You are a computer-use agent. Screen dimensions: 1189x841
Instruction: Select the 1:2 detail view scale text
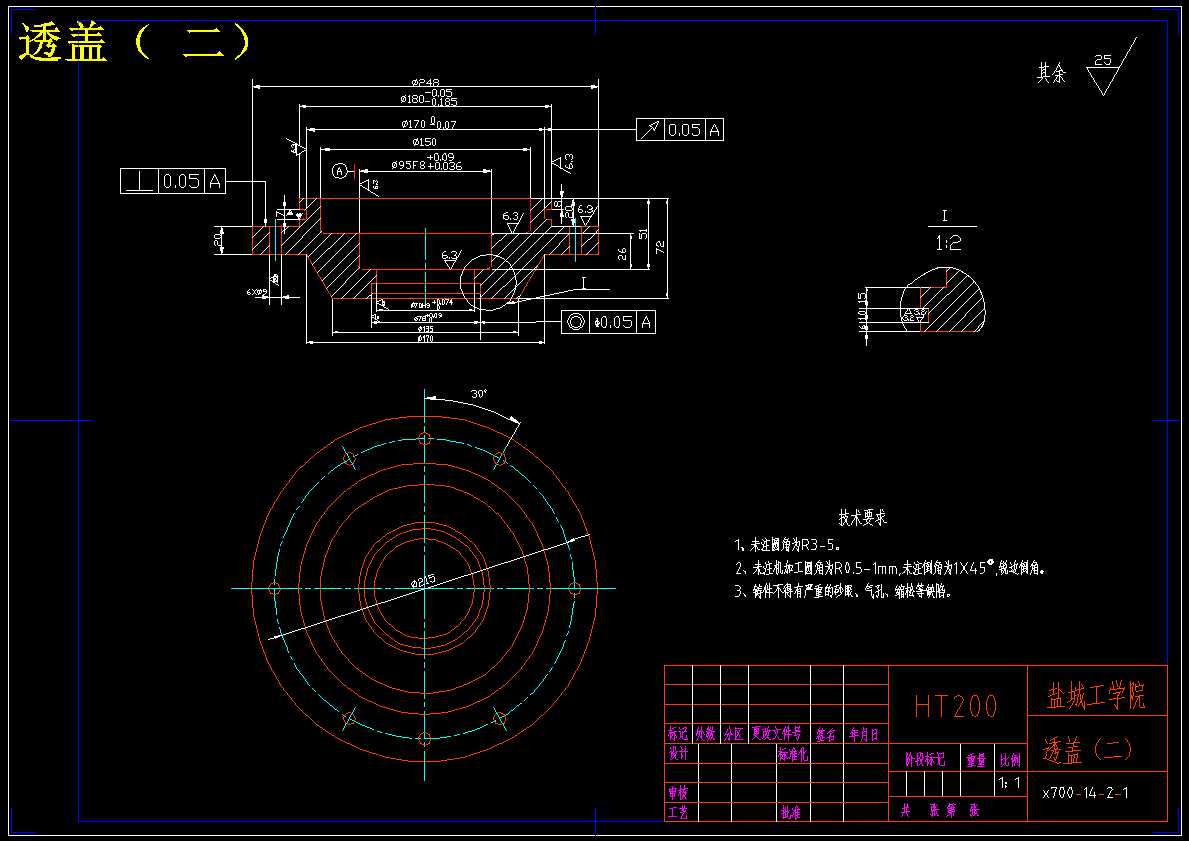948,243
